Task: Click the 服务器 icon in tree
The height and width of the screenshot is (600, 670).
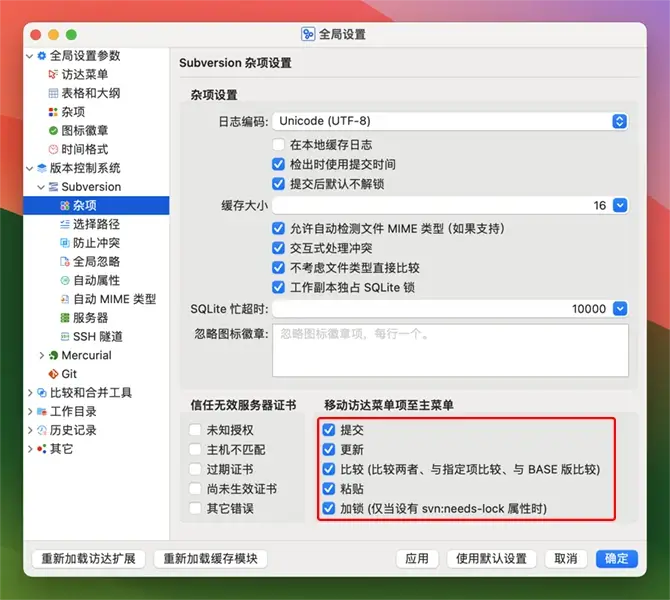Action: 65,318
